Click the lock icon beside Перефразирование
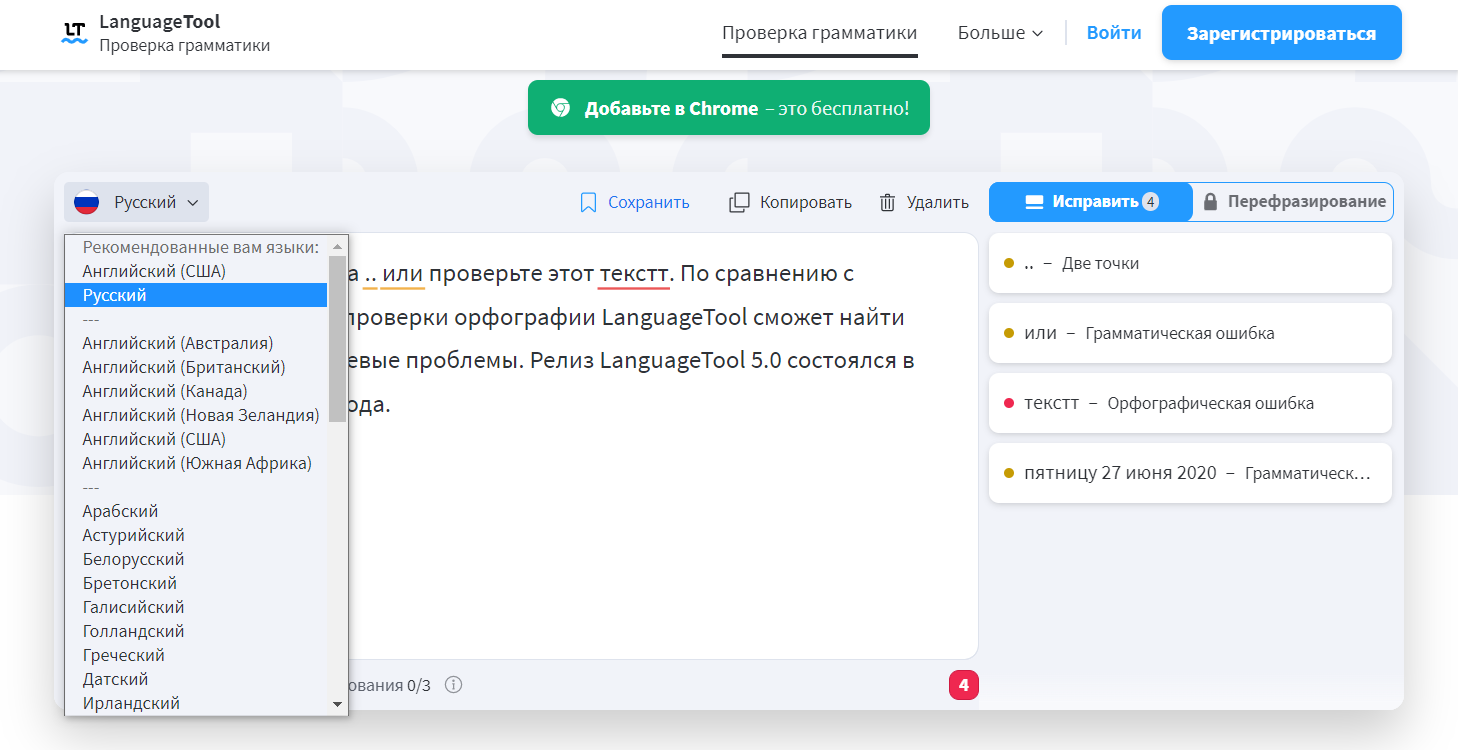Viewport: 1458px width, 750px height. click(1210, 202)
